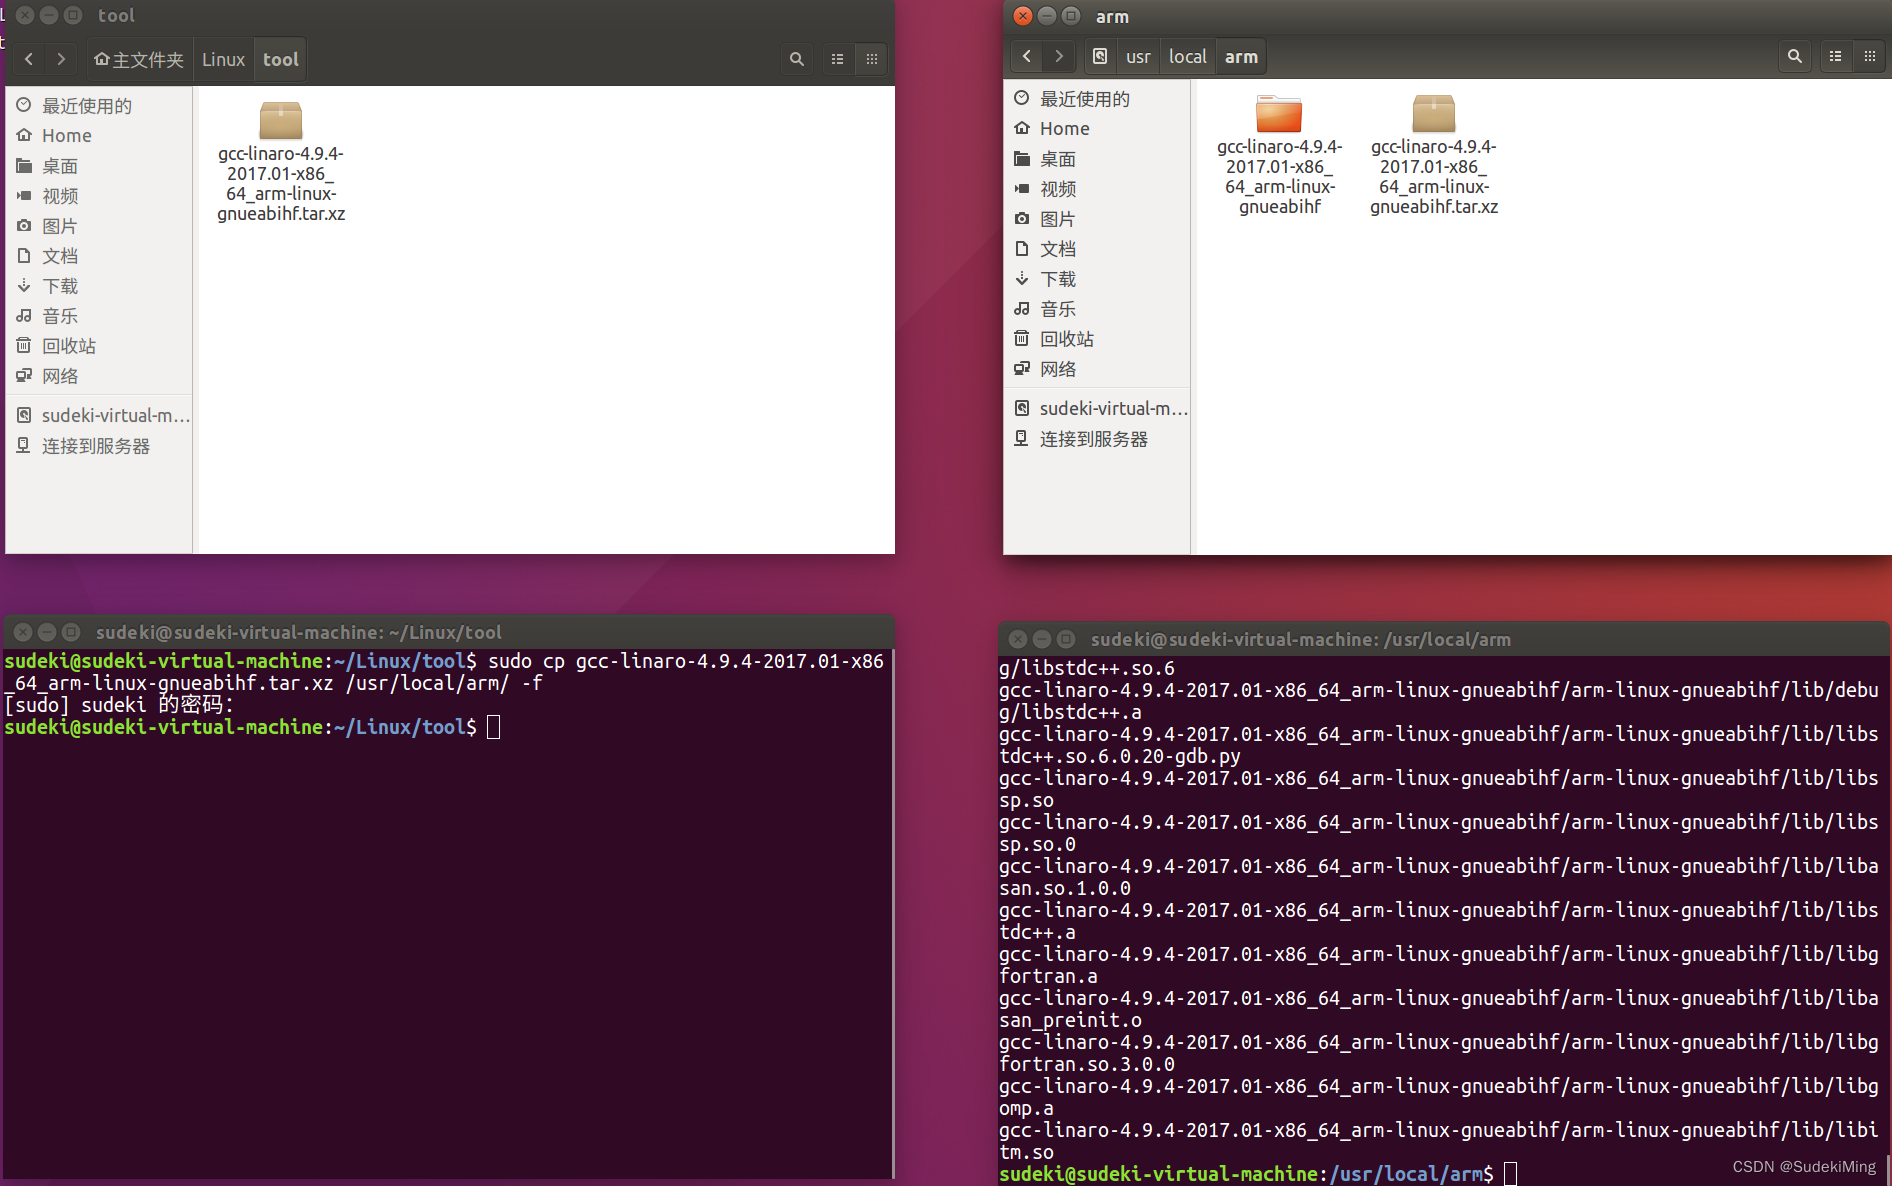Open 下载 in tool window sidebar
This screenshot has width=1892, height=1186.
pyautogui.click(x=98, y=285)
